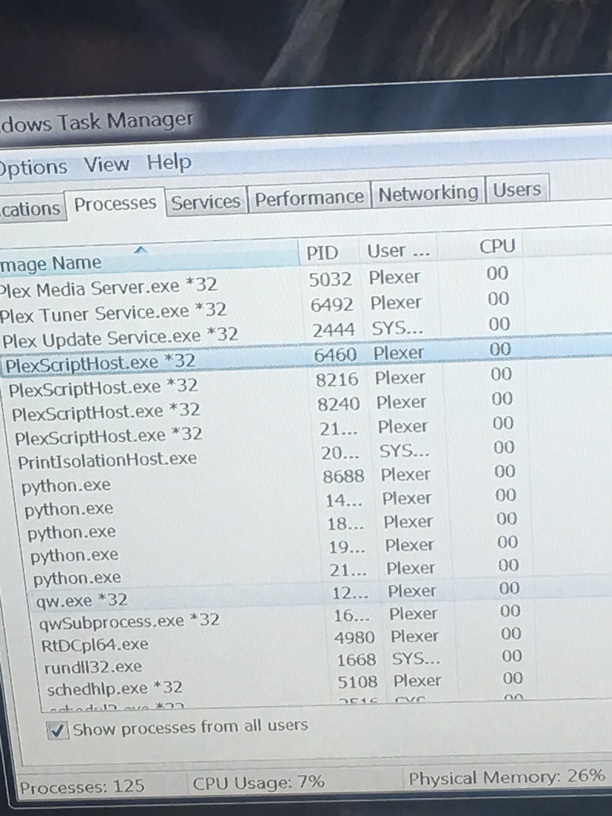The height and width of the screenshot is (816, 612).
Task: Select PlexScriptHost.exe with PID 6460
Action: point(306,356)
